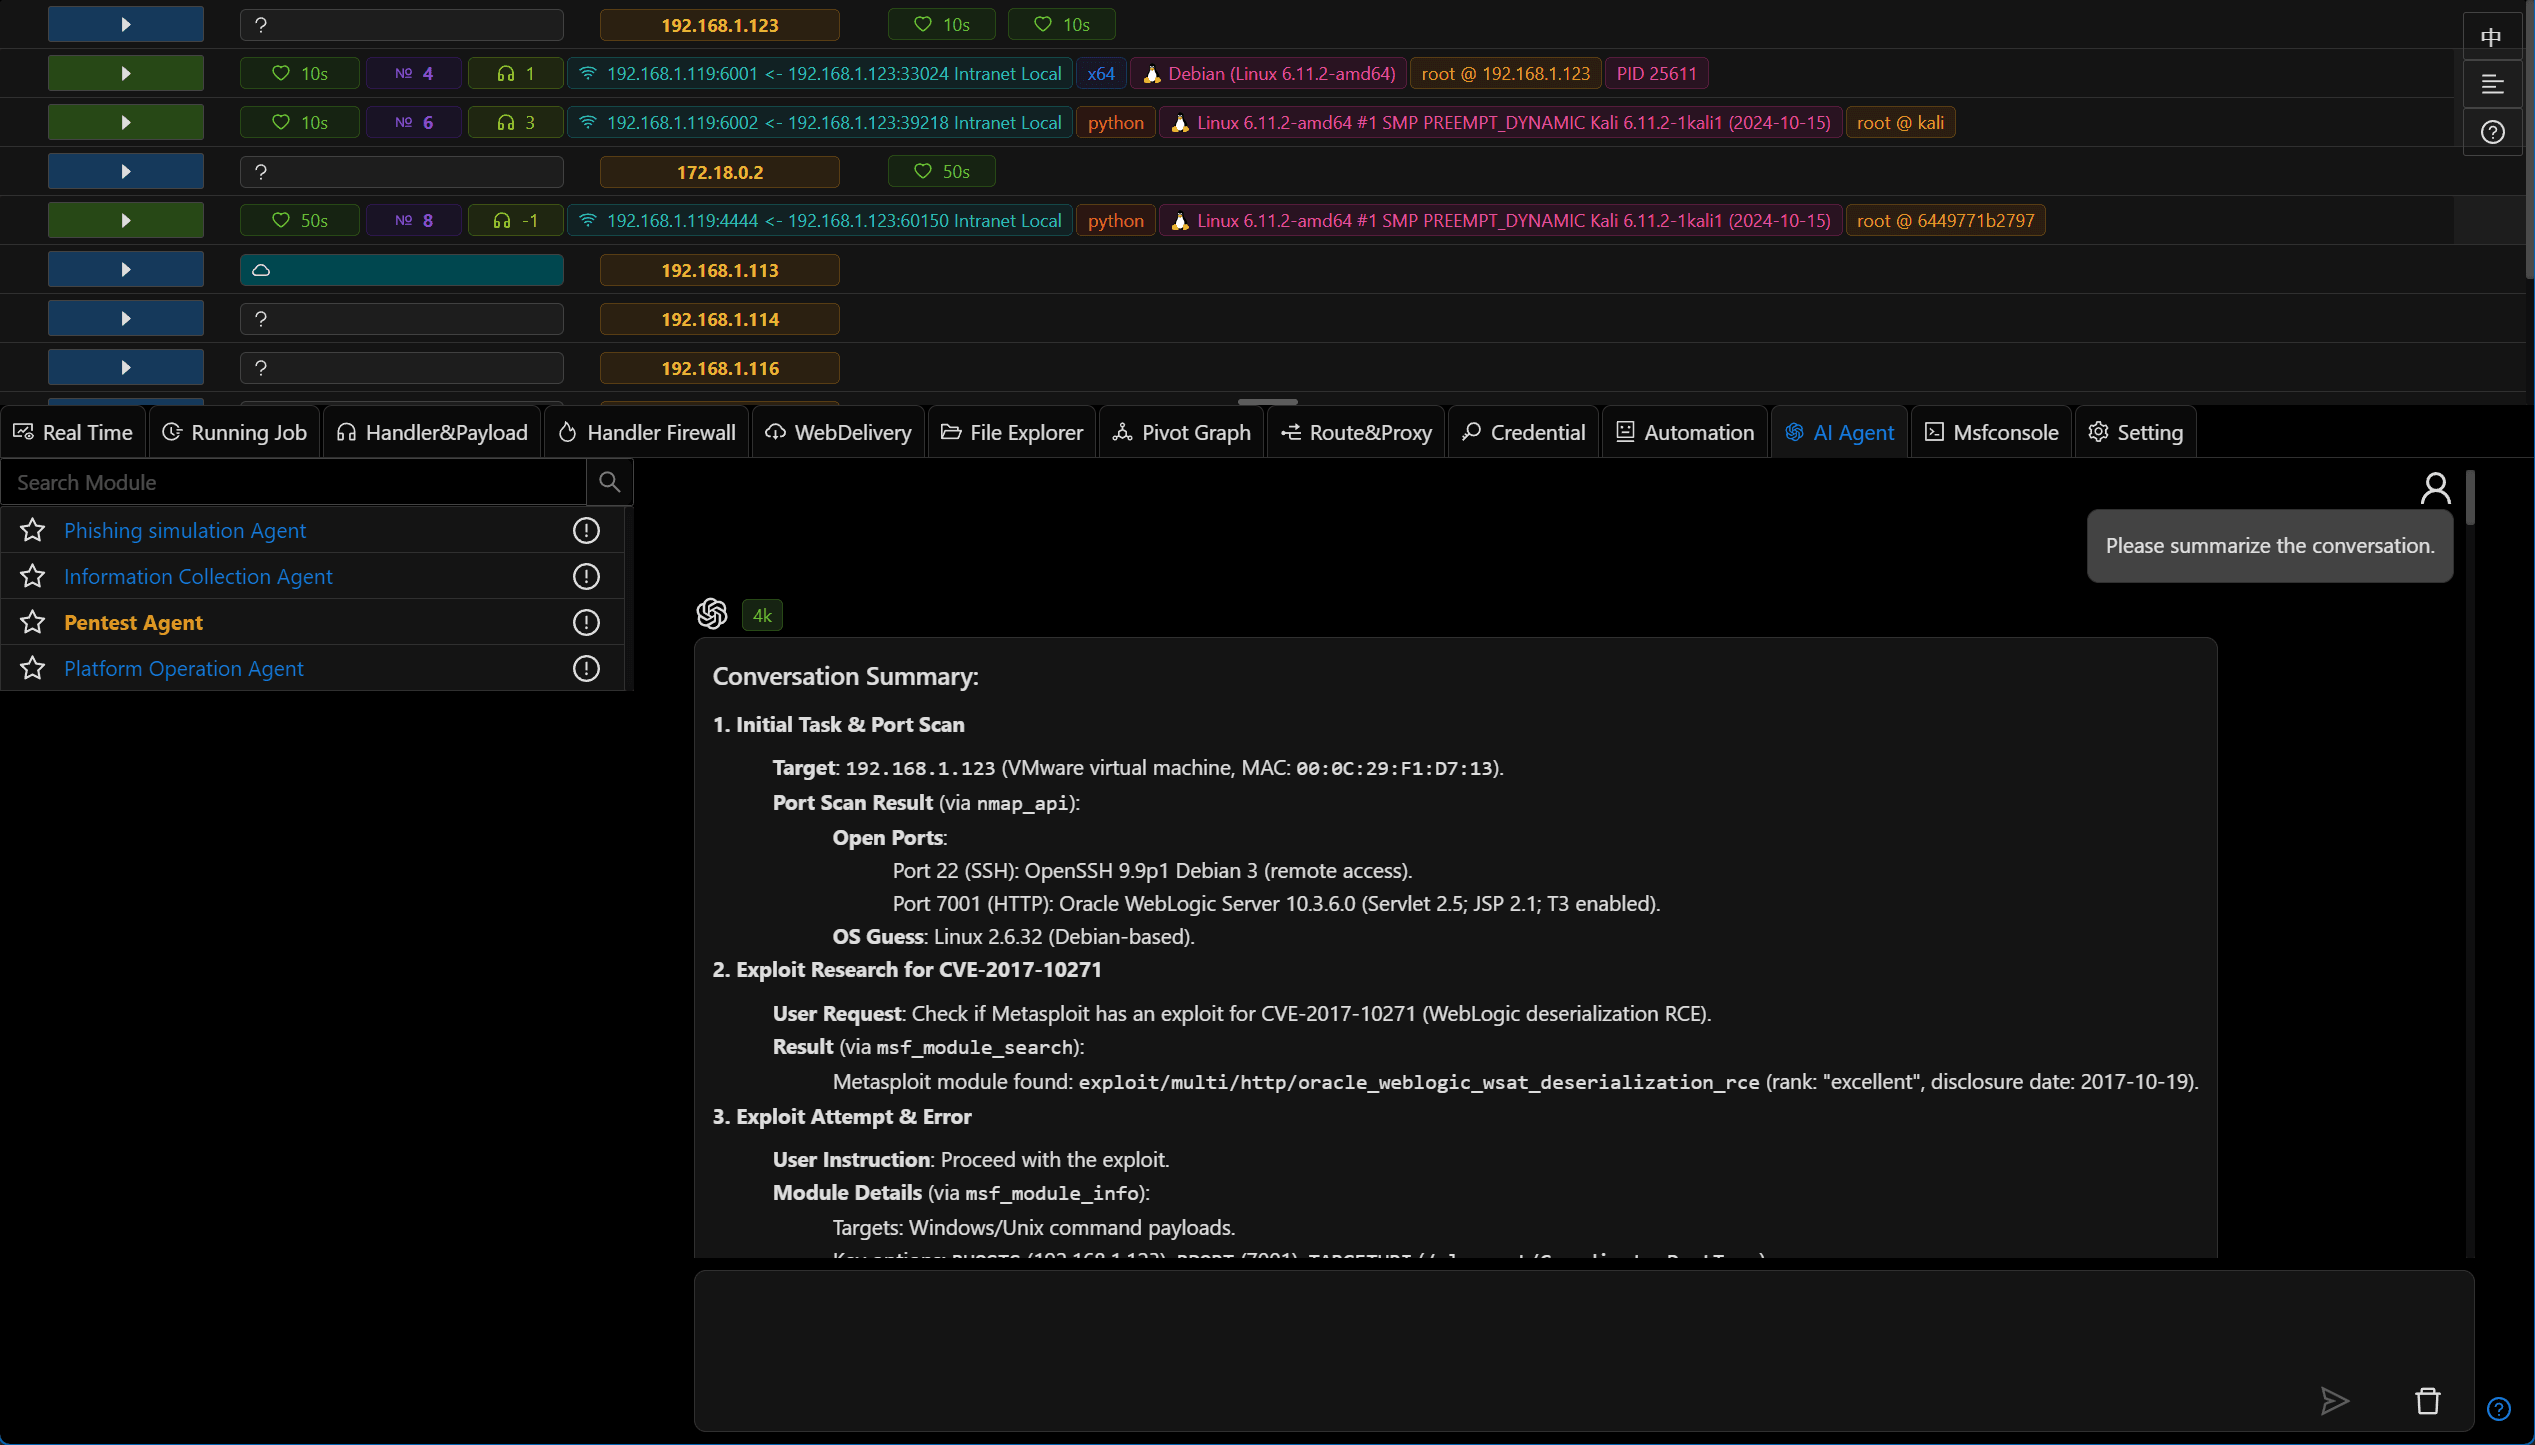Click the headphone handler tag showing -1
This screenshot has width=2535, height=1445.
[x=516, y=220]
